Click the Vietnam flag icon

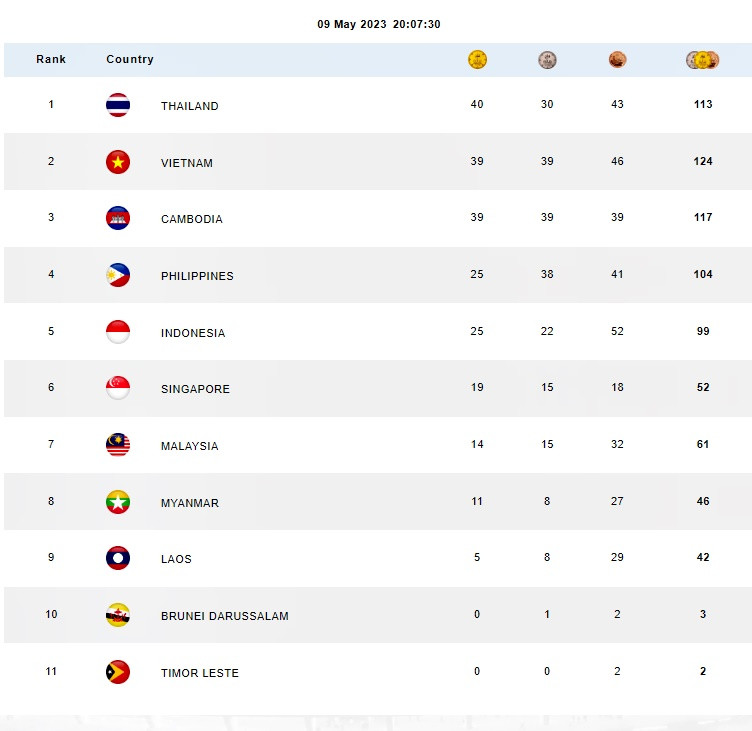coord(118,162)
